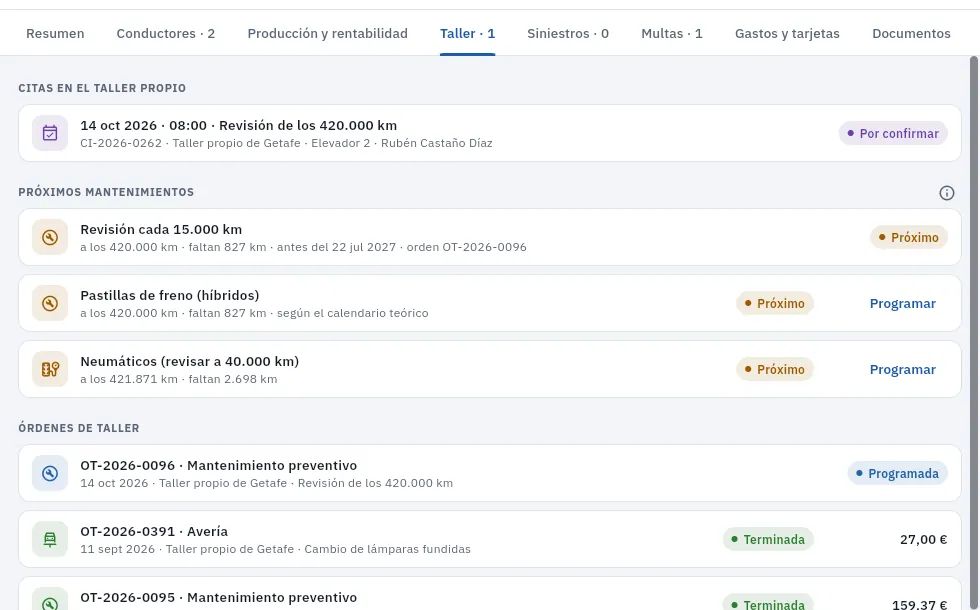Select Pastillas de freno (híbridos) title

[170, 296]
